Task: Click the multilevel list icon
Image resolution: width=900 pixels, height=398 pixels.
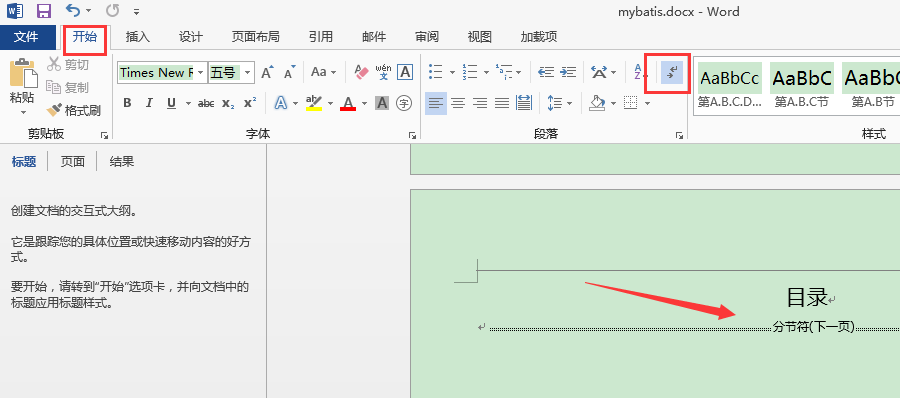Action: [x=504, y=72]
